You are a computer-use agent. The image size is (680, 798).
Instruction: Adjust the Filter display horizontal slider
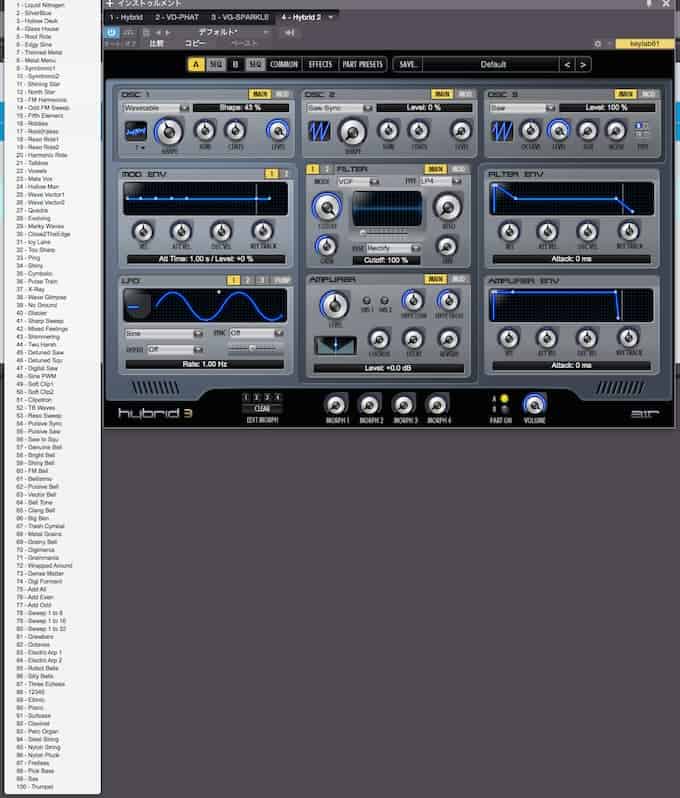pos(384,233)
